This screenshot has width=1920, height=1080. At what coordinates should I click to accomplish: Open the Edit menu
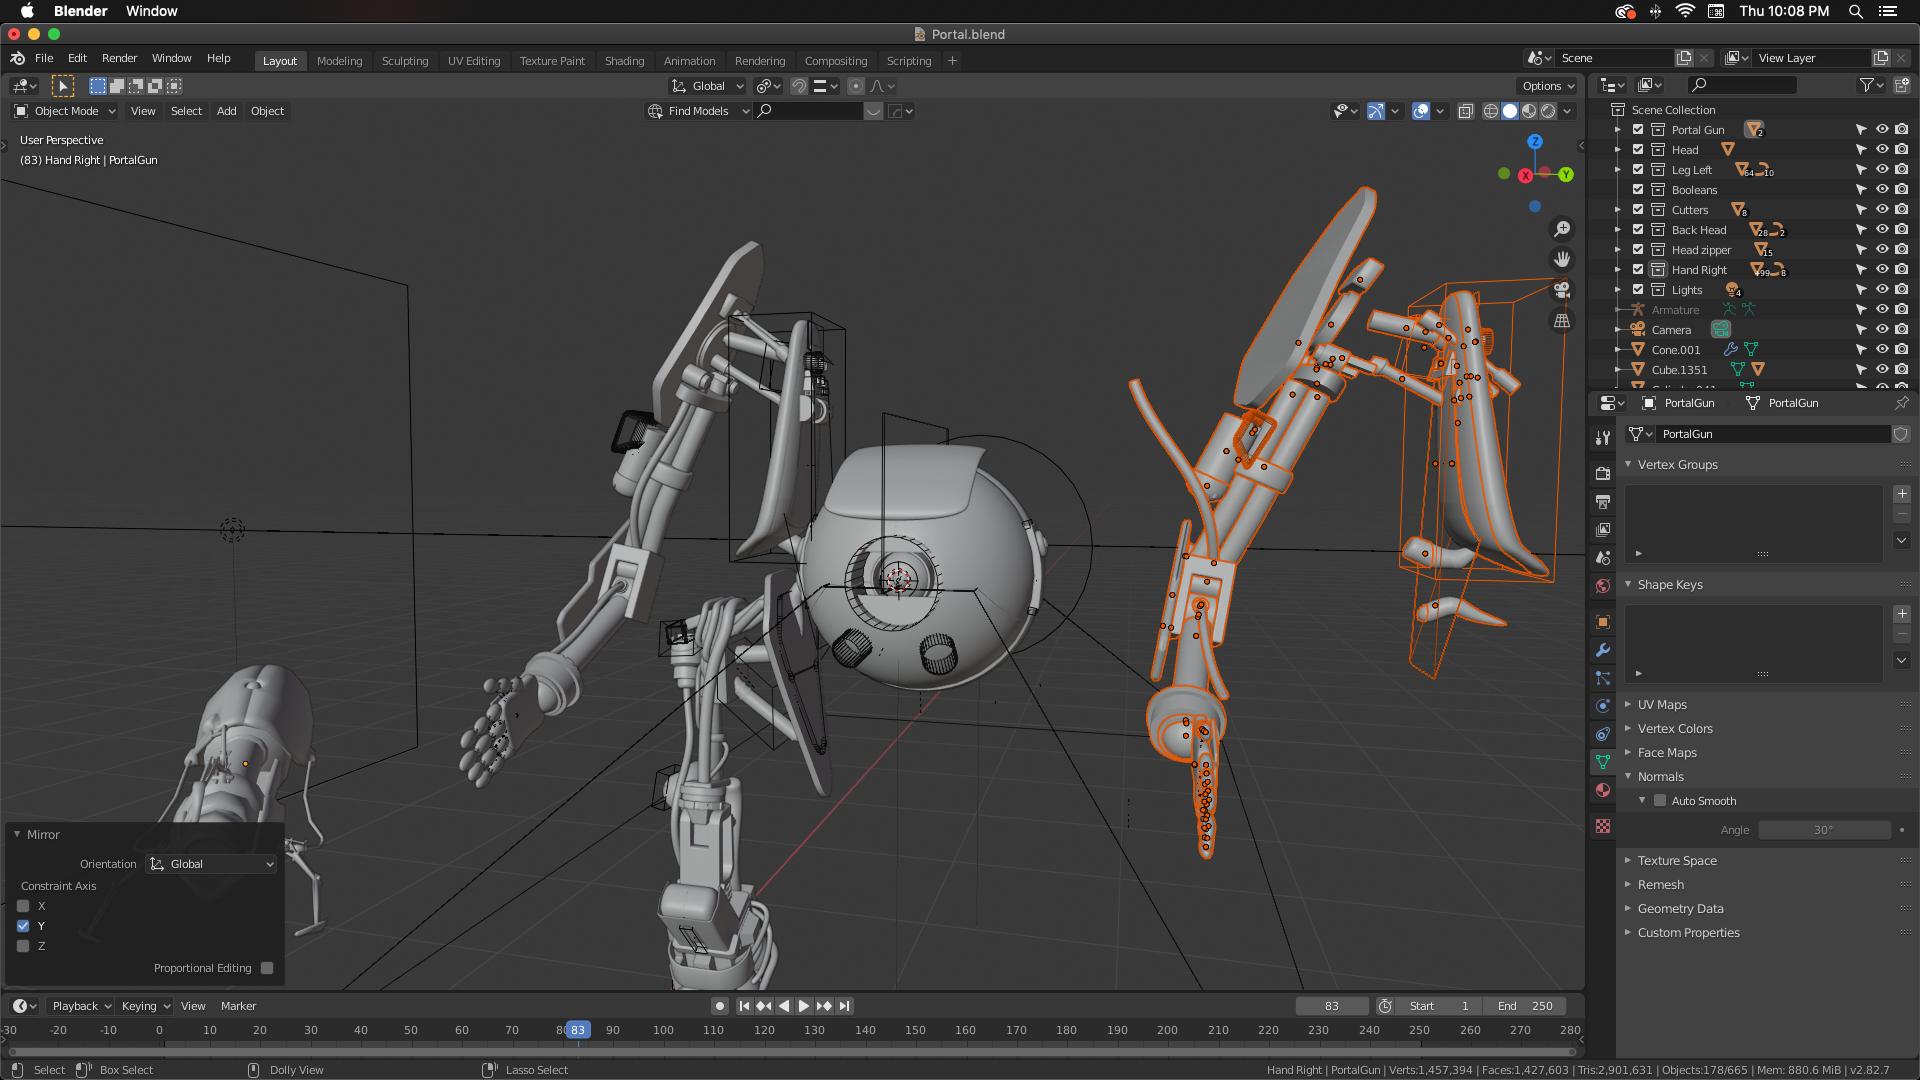[77, 58]
